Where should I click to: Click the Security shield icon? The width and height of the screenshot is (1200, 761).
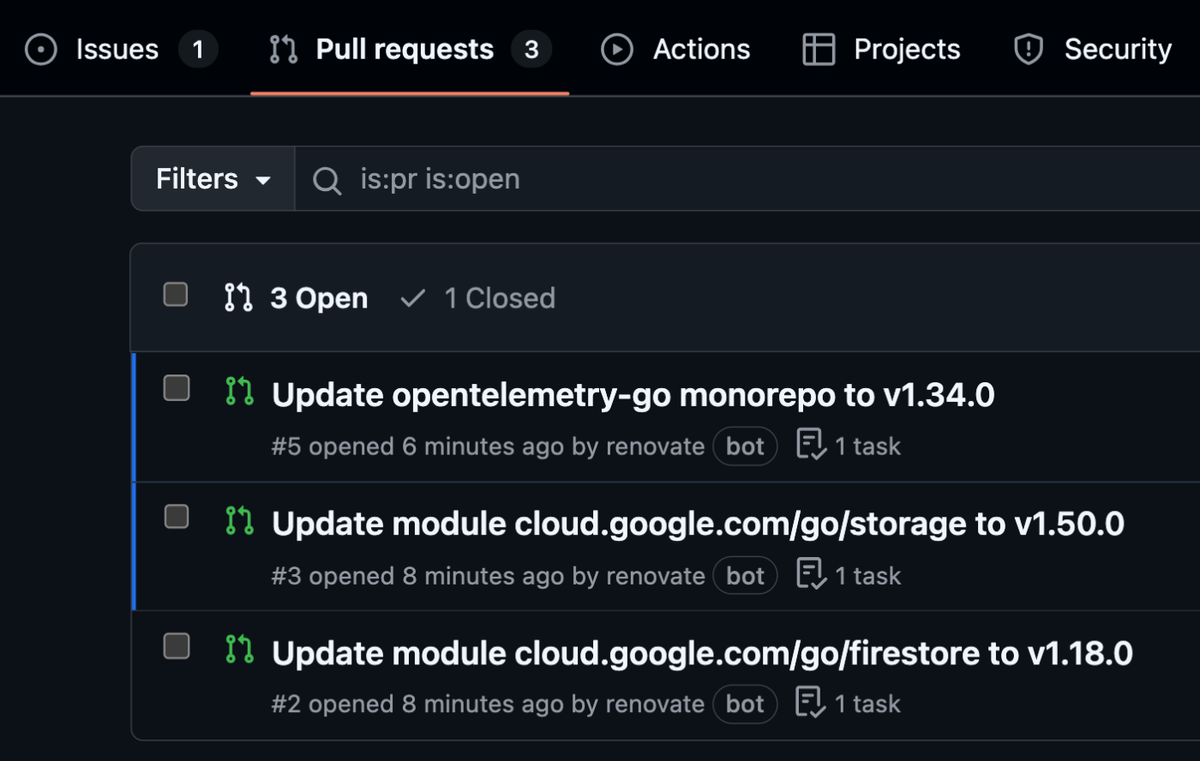click(x=1029, y=50)
